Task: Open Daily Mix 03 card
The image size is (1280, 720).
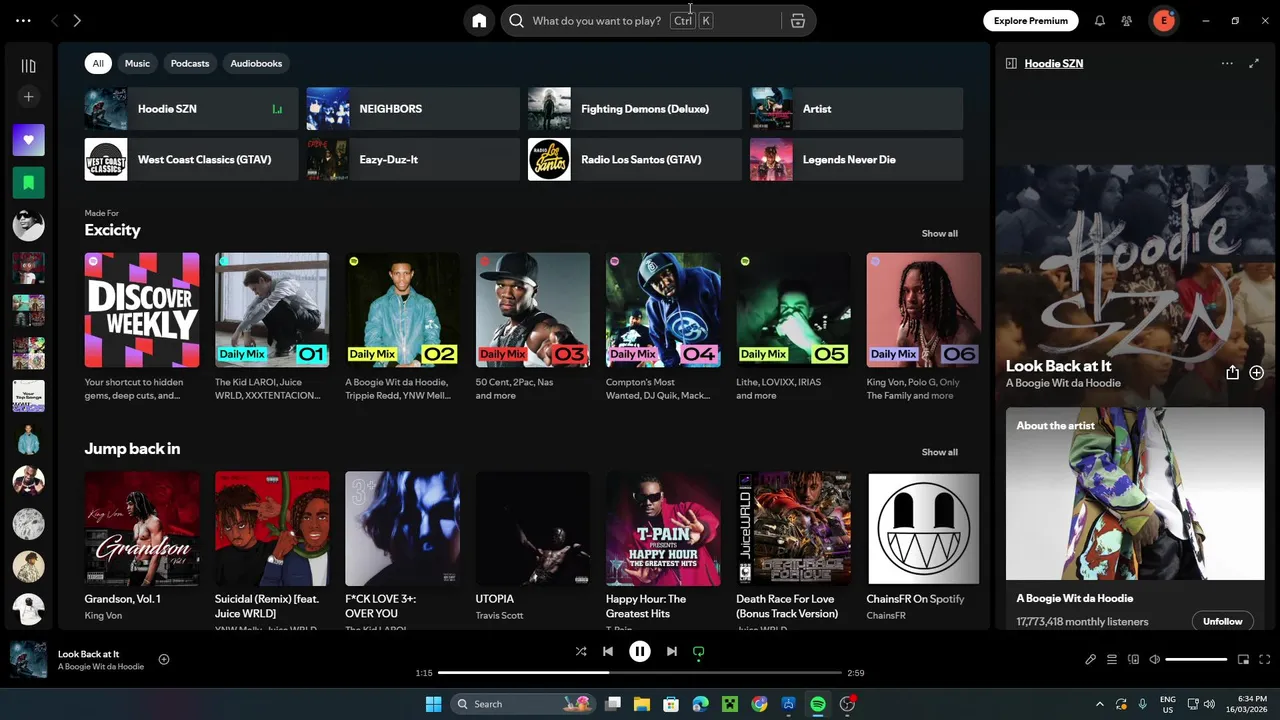Action: click(x=533, y=328)
